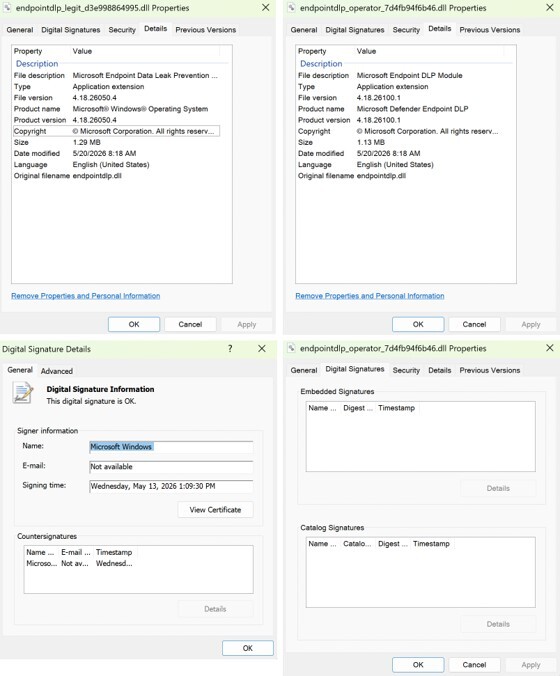Click Cancel in top-right operator dll Details window
This screenshot has height=676, width=560.
[x=474, y=324]
